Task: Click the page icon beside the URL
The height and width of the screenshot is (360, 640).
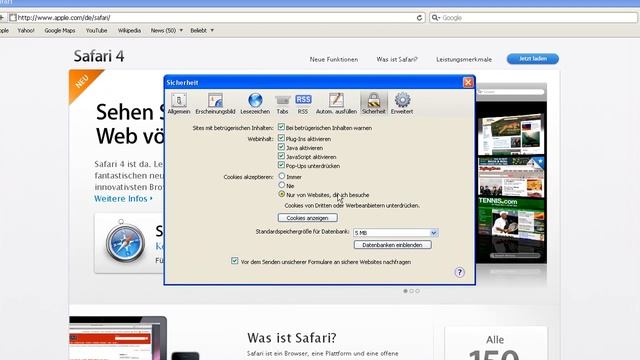Action: pyautogui.click(x=13, y=18)
